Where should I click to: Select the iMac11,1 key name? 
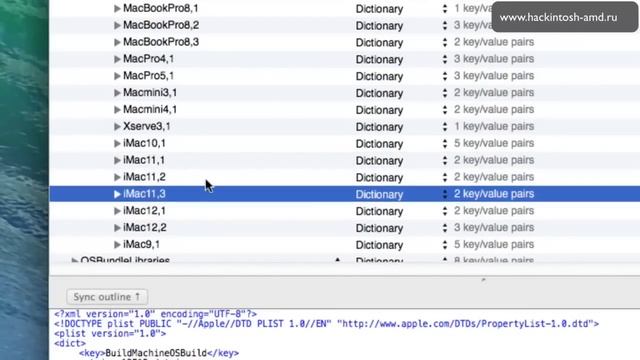point(144,160)
